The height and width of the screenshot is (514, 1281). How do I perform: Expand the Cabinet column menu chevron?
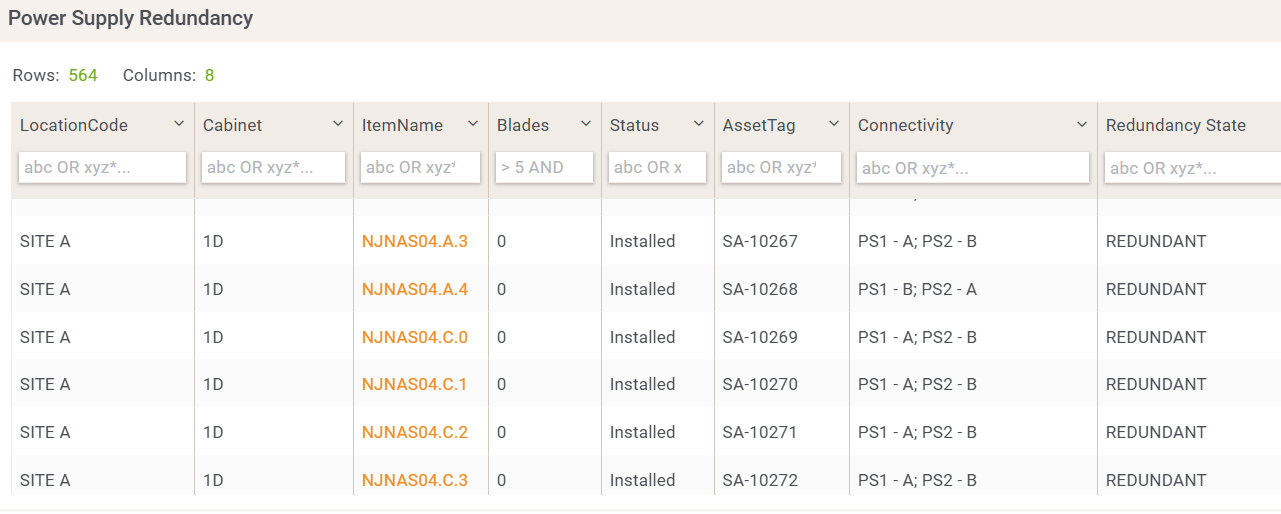coord(338,124)
